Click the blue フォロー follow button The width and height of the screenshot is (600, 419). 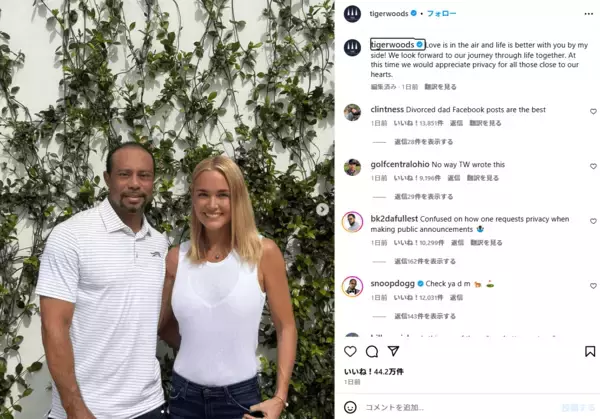pyautogui.click(x=441, y=13)
